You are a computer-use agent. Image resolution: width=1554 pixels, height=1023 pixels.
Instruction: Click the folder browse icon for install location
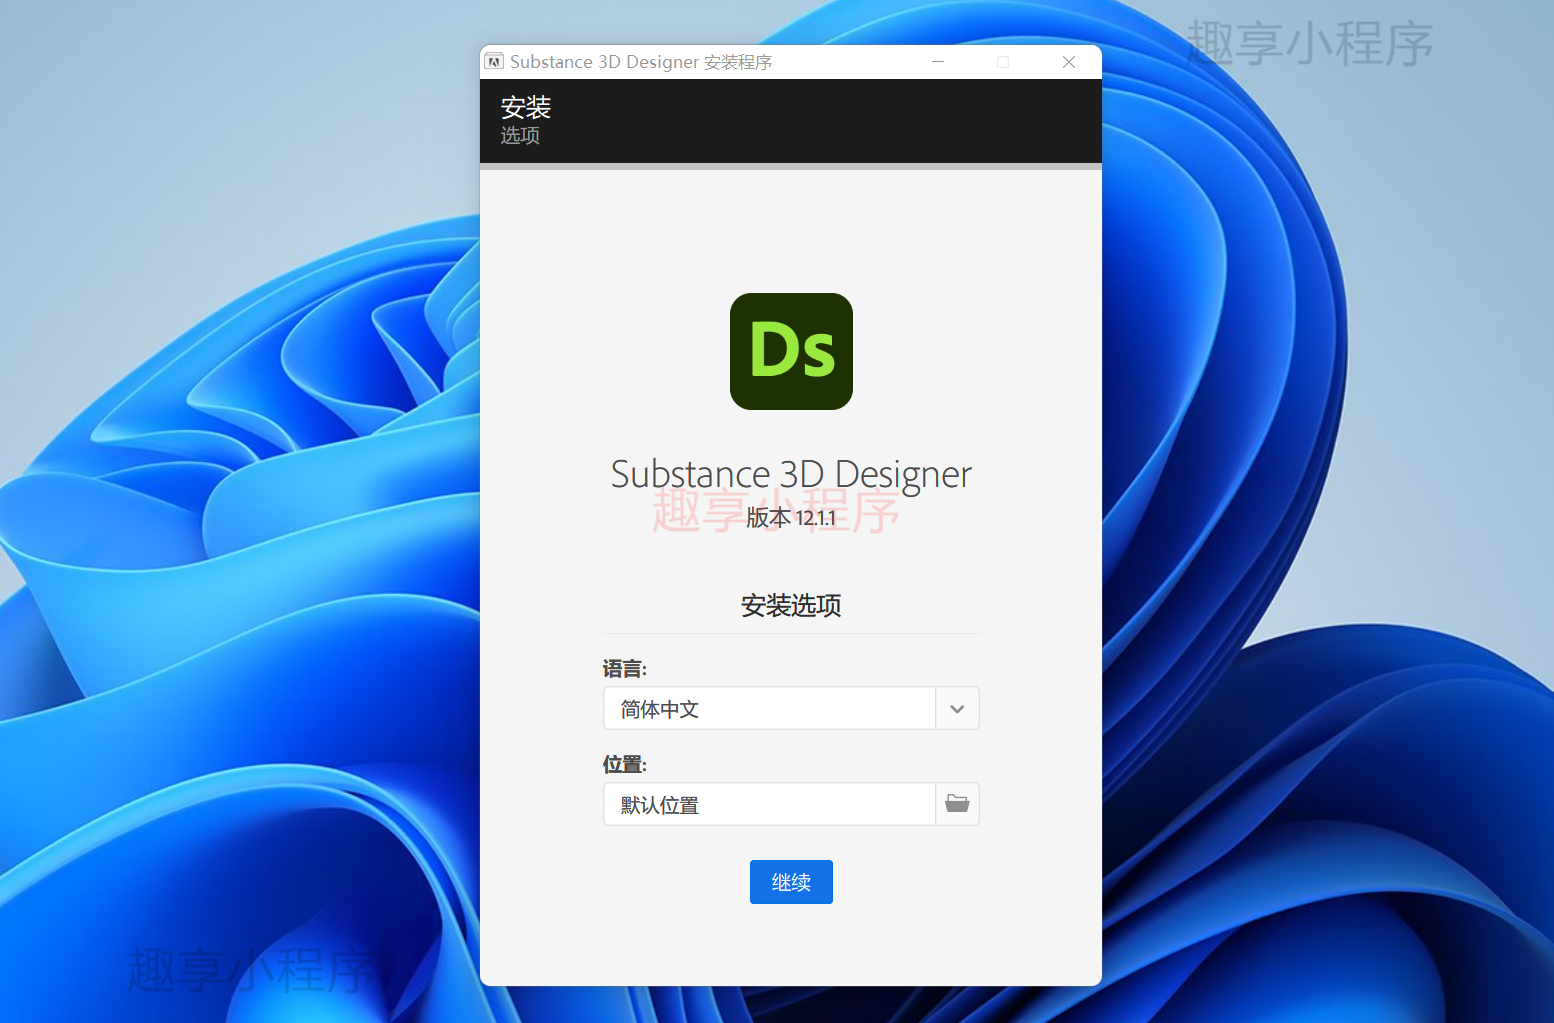(x=957, y=804)
